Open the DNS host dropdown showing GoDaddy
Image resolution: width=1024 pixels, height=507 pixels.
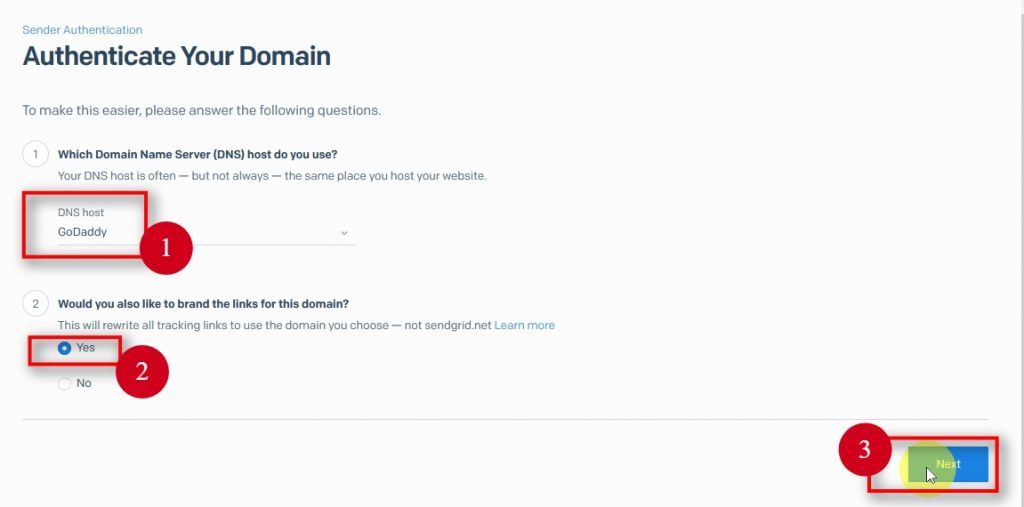point(200,232)
